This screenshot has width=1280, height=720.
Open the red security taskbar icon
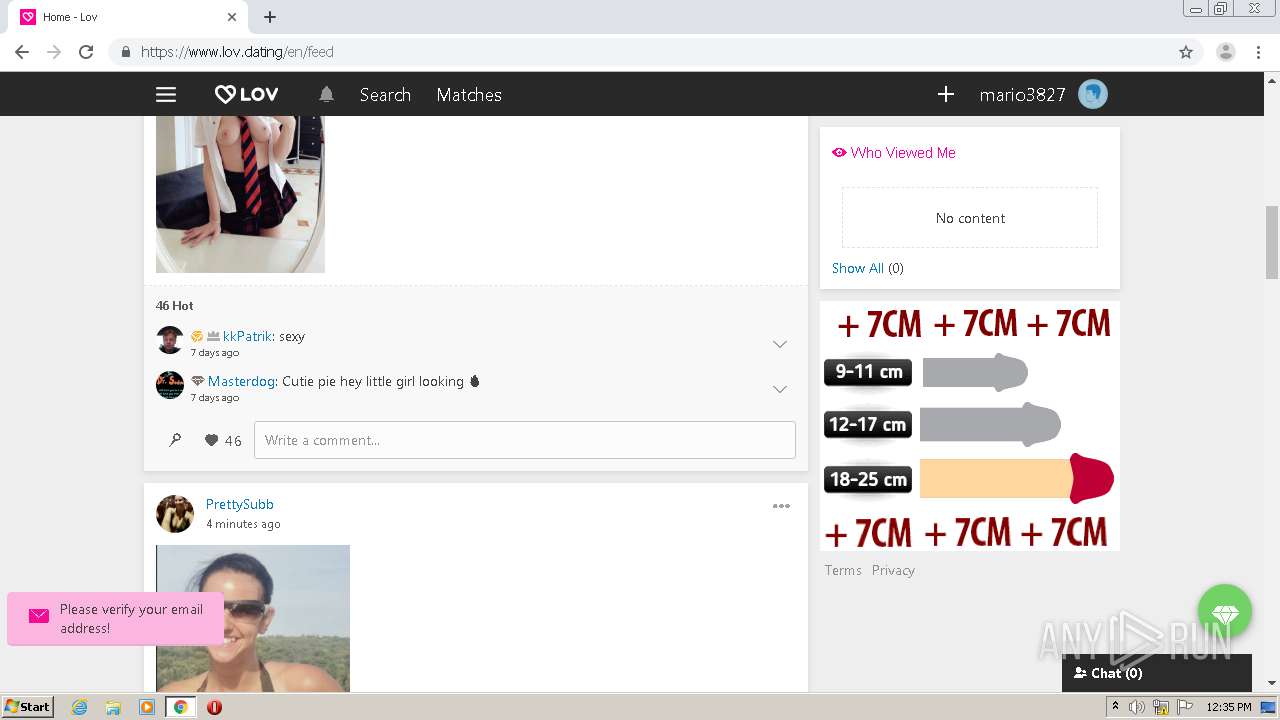(x=214, y=707)
